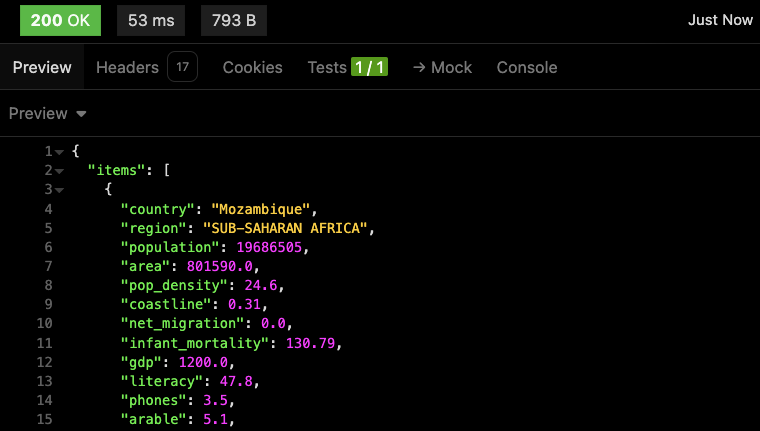Click line number 15 in the gutter
The height and width of the screenshot is (431, 760).
(x=44, y=419)
